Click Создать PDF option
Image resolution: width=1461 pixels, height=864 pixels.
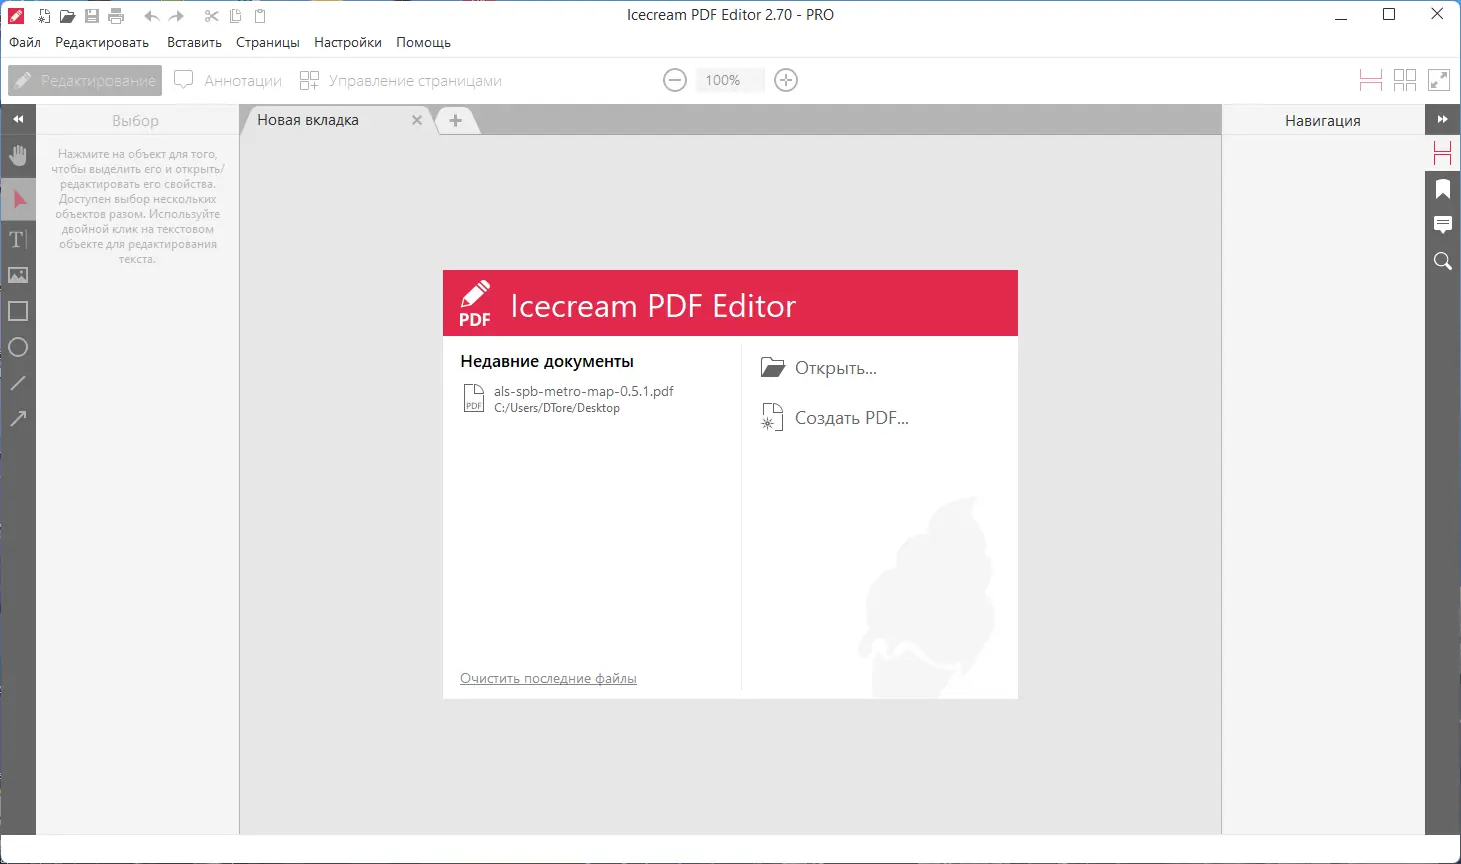pos(851,418)
